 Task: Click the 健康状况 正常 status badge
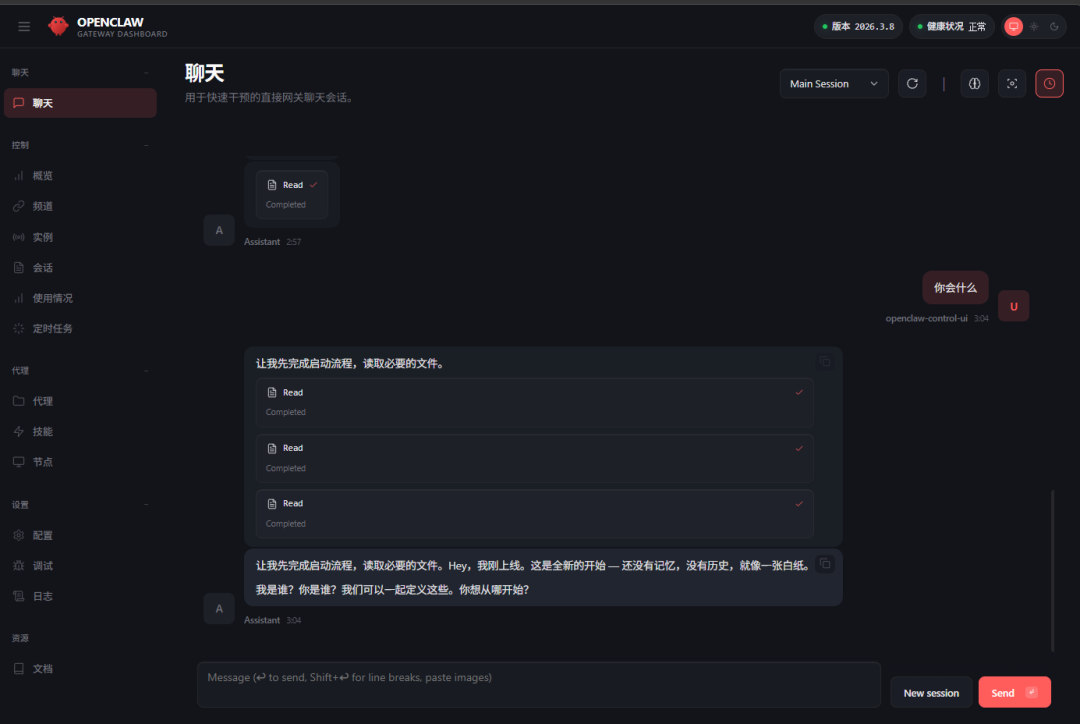[952, 27]
